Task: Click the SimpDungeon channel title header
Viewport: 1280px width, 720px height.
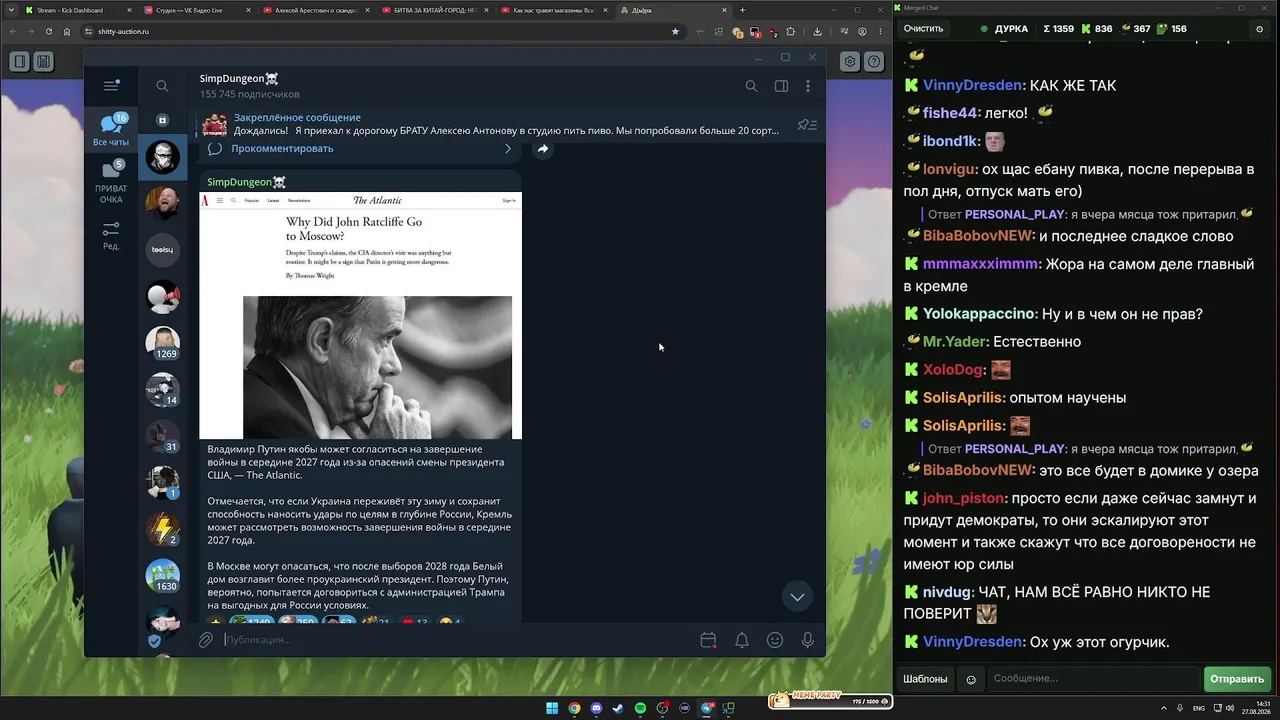Action: coord(239,78)
